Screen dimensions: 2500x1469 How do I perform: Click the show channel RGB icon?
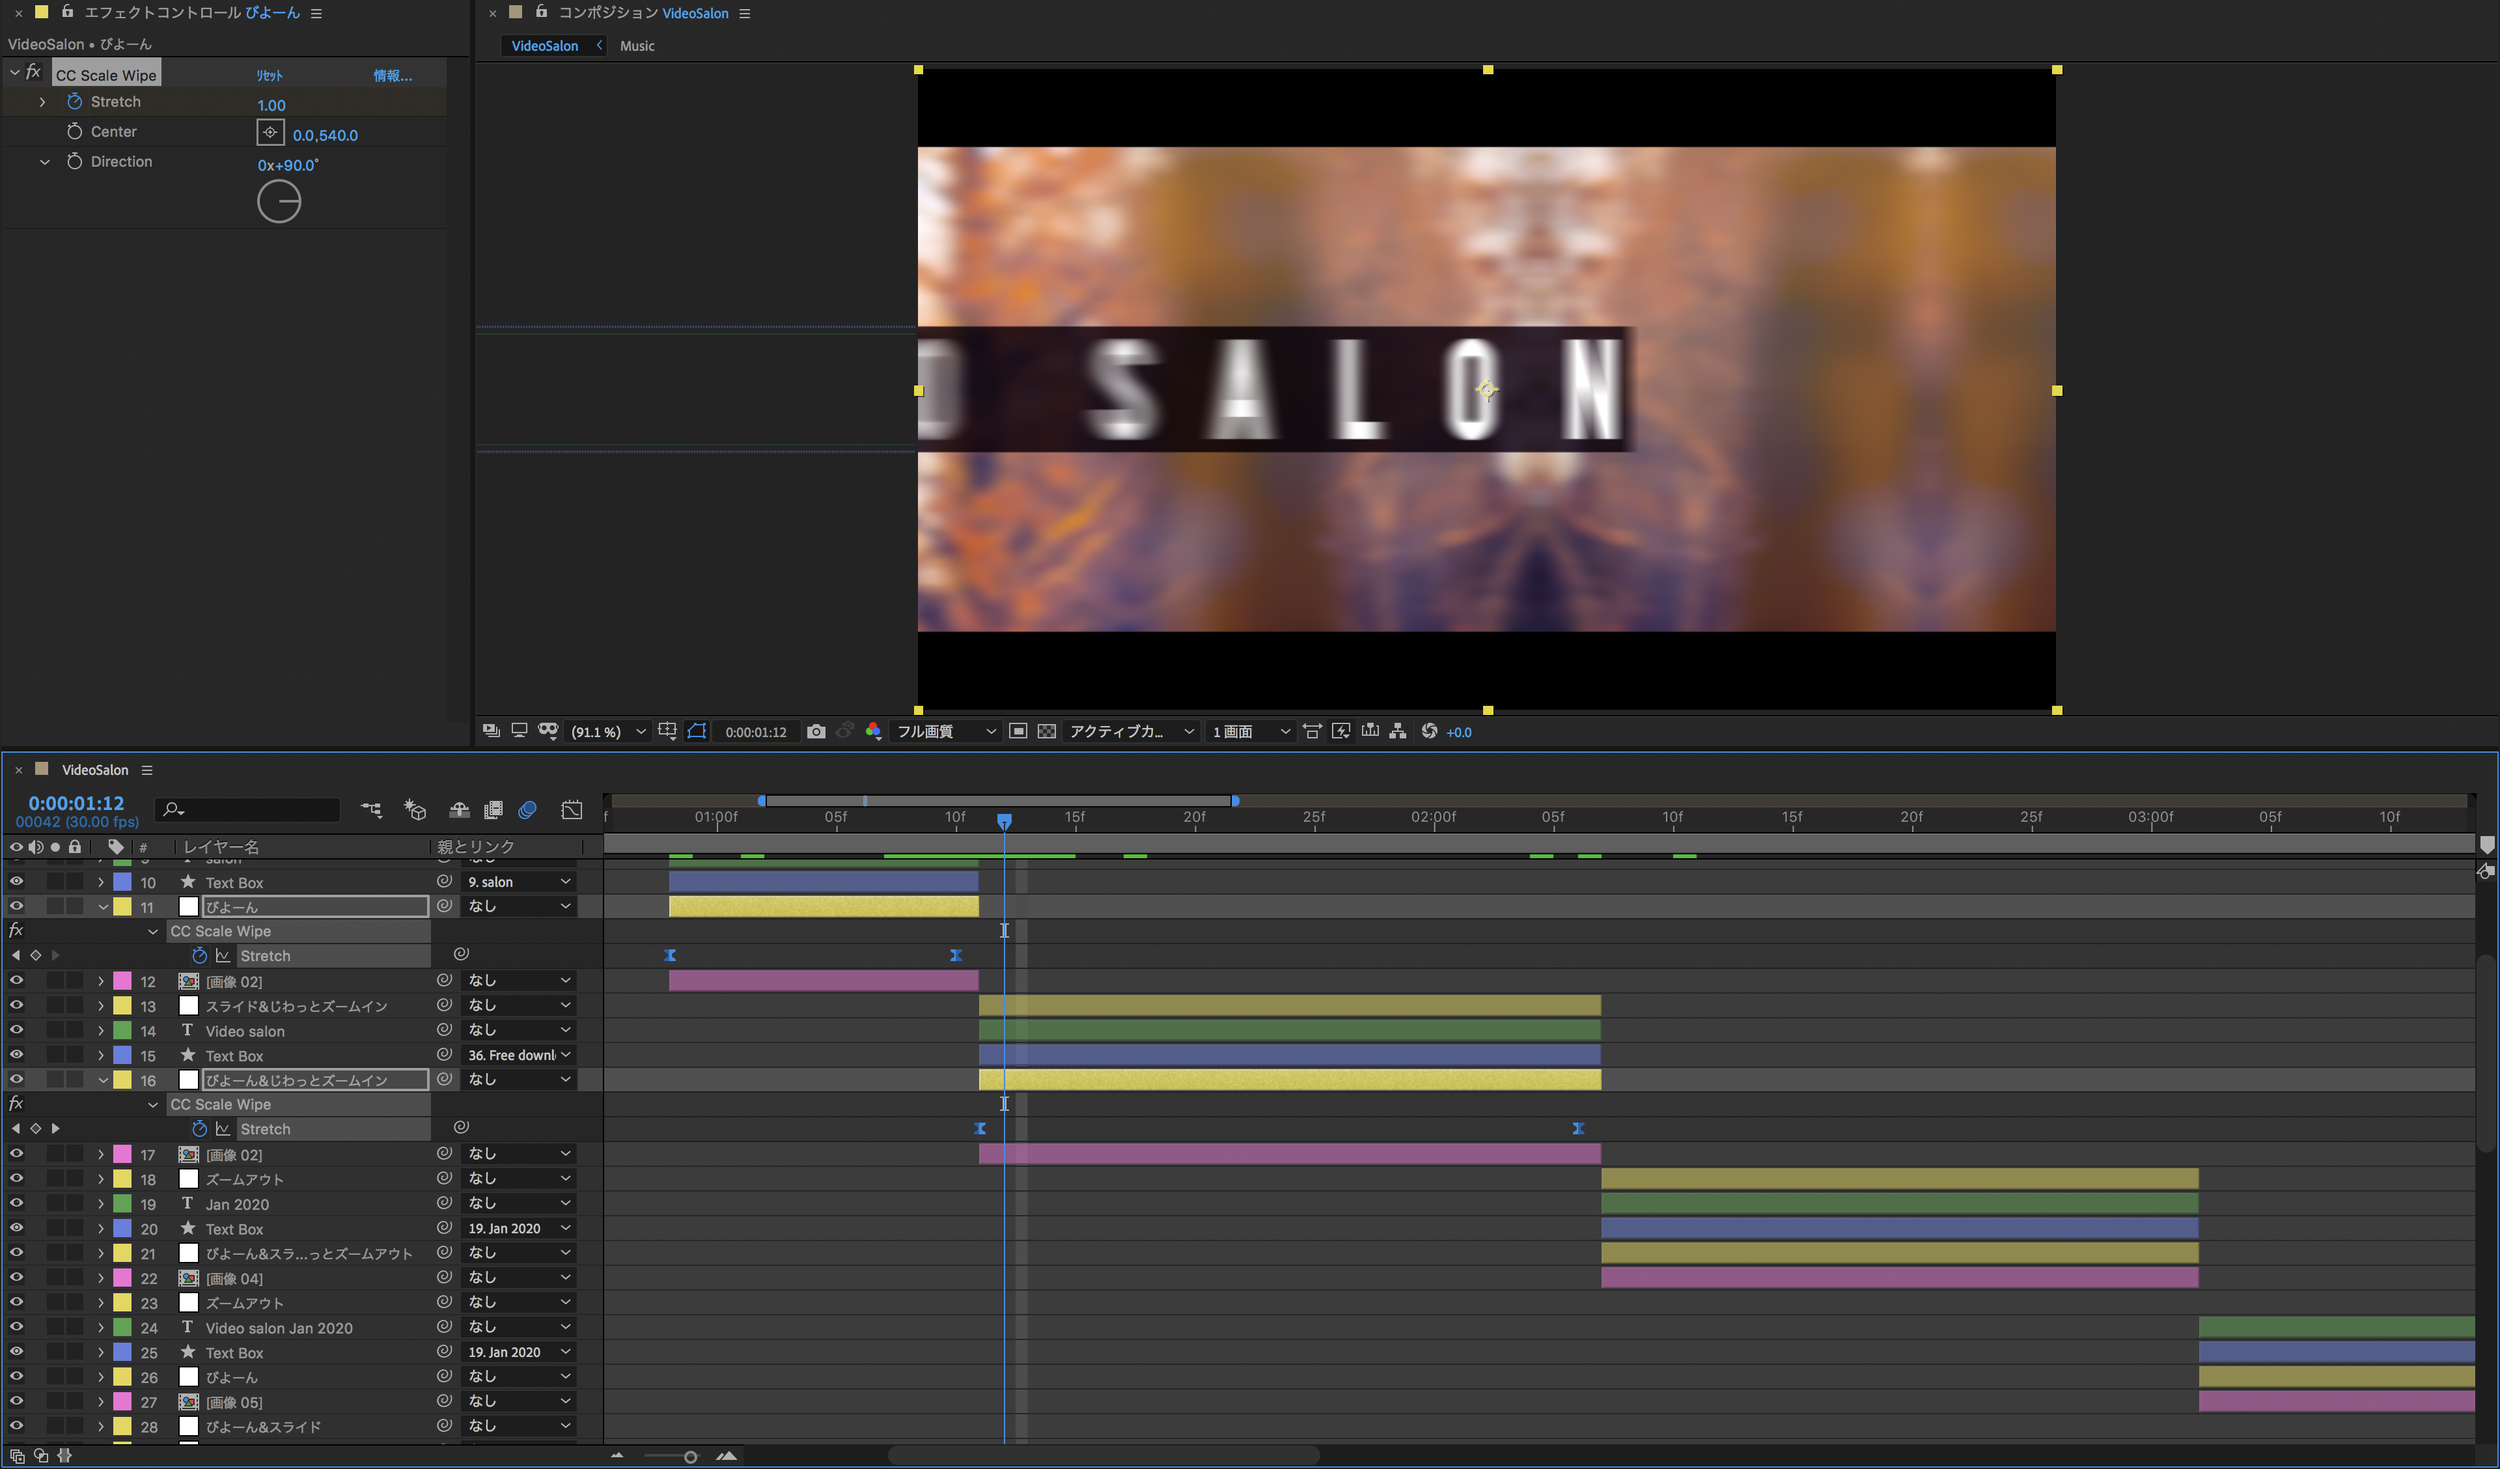pyautogui.click(x=873, y=732)
